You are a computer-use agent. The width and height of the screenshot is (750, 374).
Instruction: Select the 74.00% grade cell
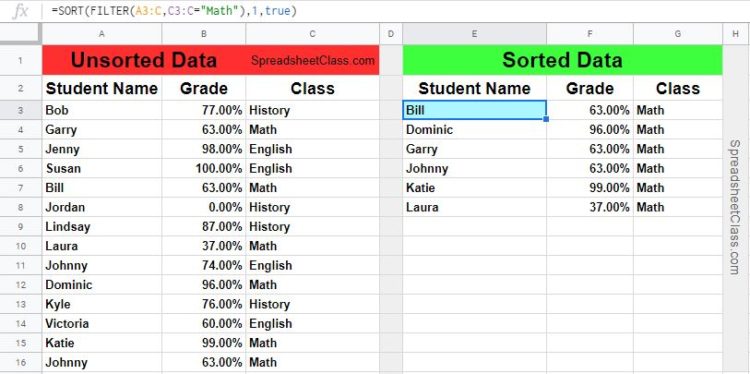(x=204, y=265)
